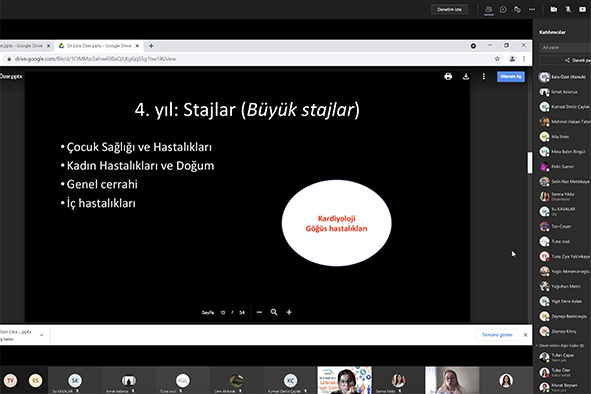Click the Tümünü göster link in downloads bar
This screenshot has width=591, height=394.
click(497, 335)
